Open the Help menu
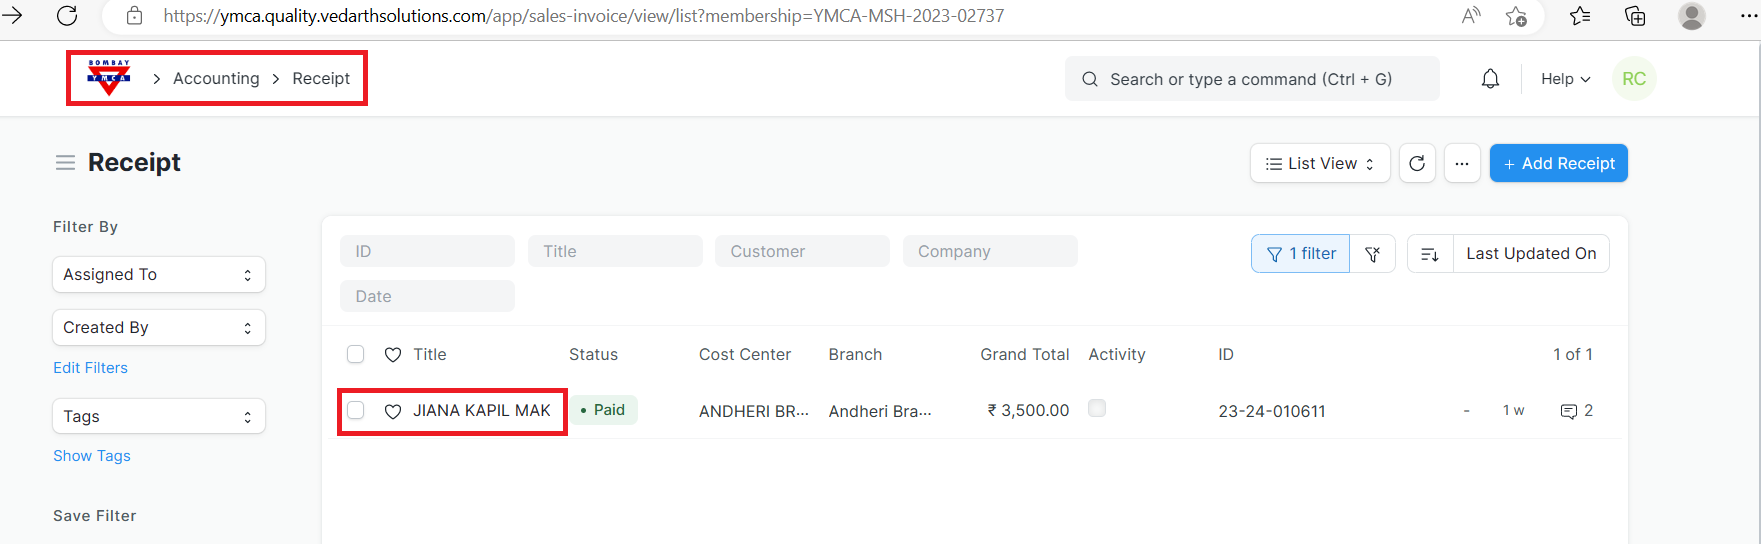This screenshot has width=1761, height=544. tap(1565, 79)
